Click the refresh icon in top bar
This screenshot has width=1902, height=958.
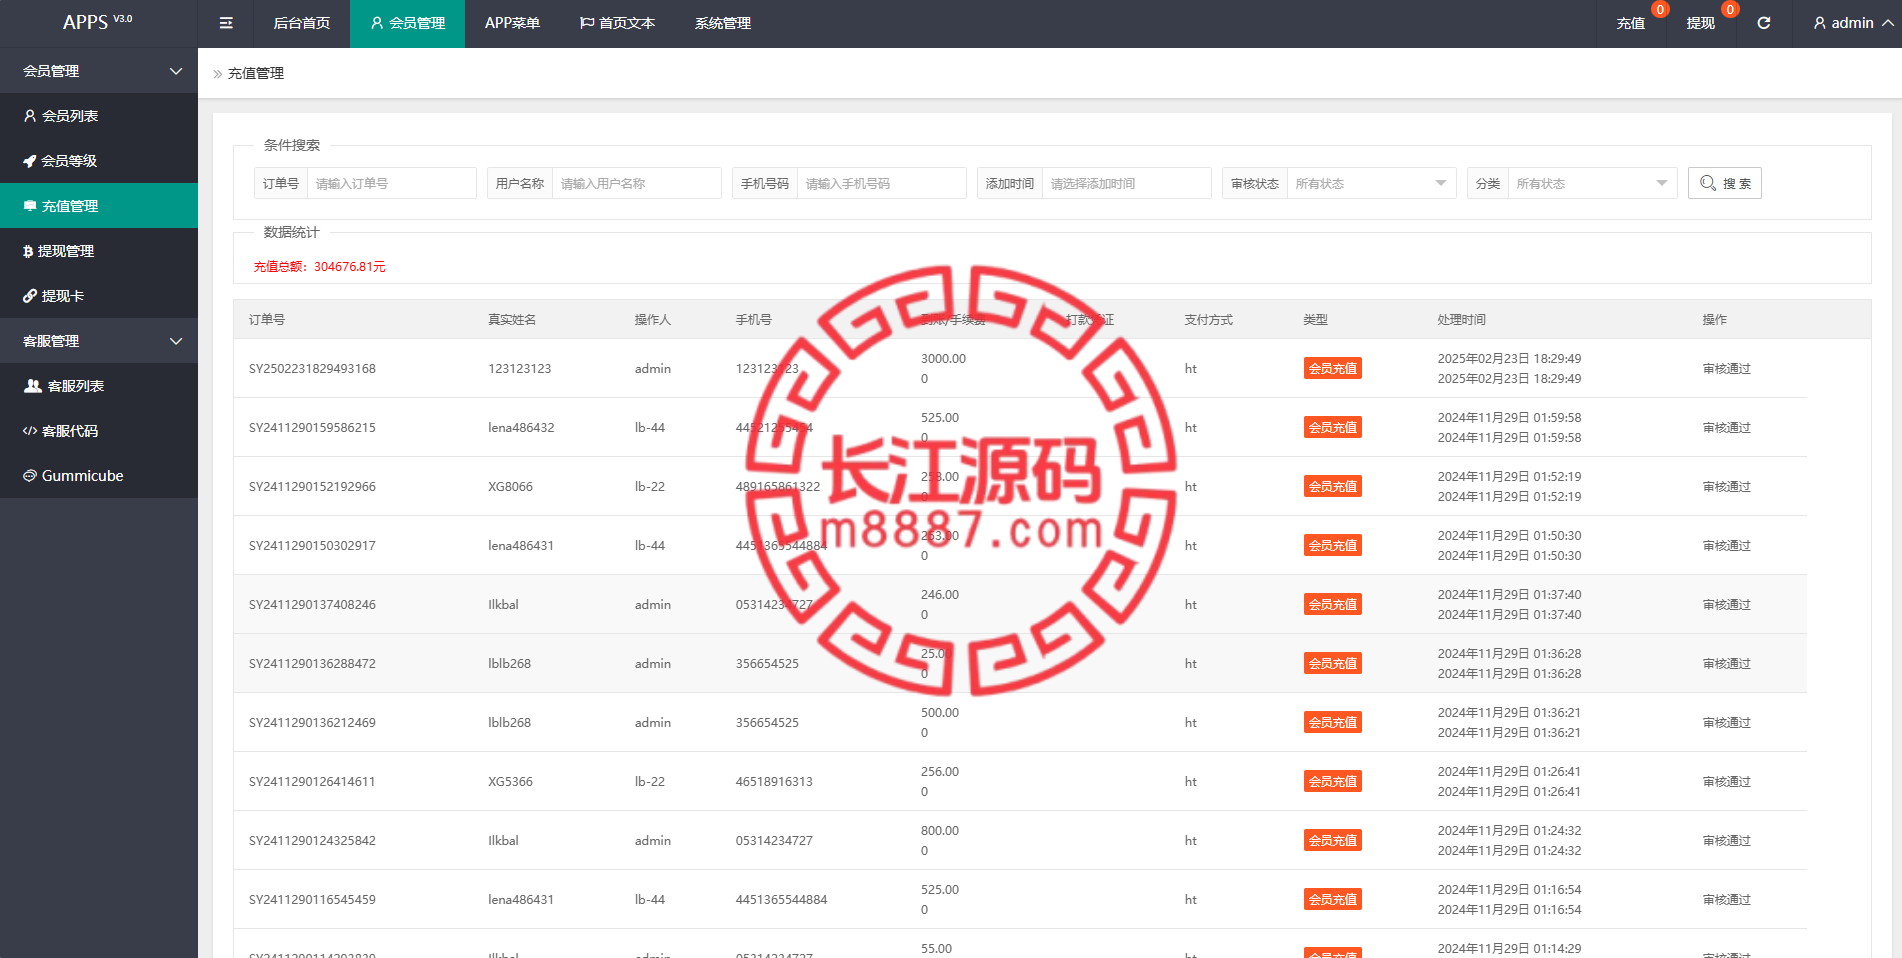coord(1764,23)
